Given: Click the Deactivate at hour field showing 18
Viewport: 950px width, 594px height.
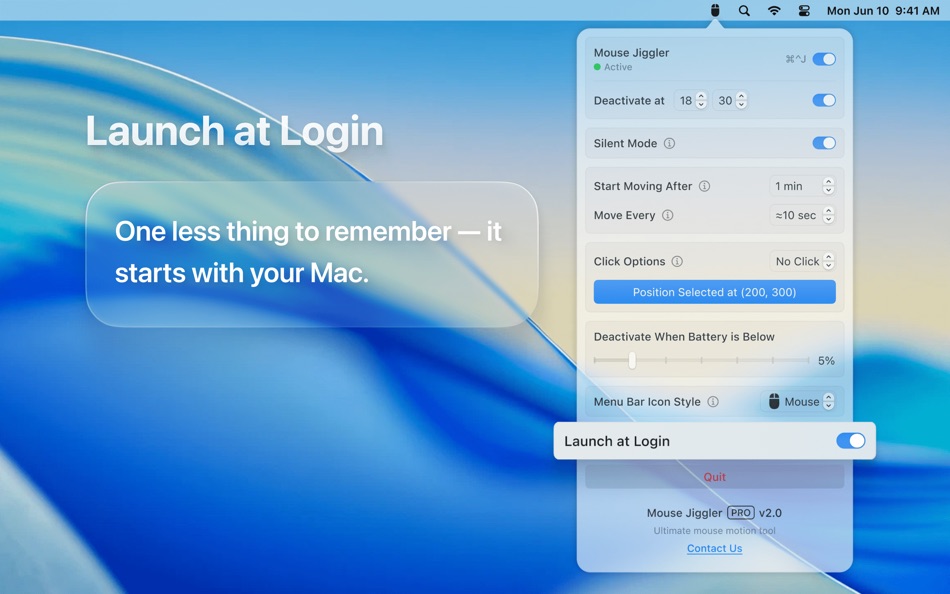Looking at the screenshot, I should point(685,101).
